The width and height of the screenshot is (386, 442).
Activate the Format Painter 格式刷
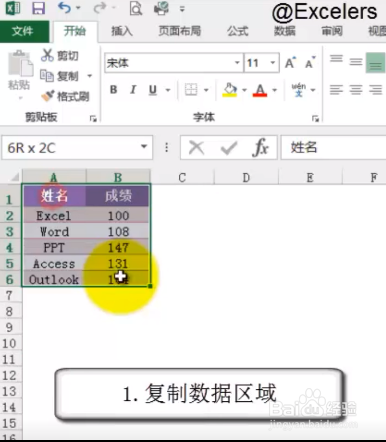65,96
